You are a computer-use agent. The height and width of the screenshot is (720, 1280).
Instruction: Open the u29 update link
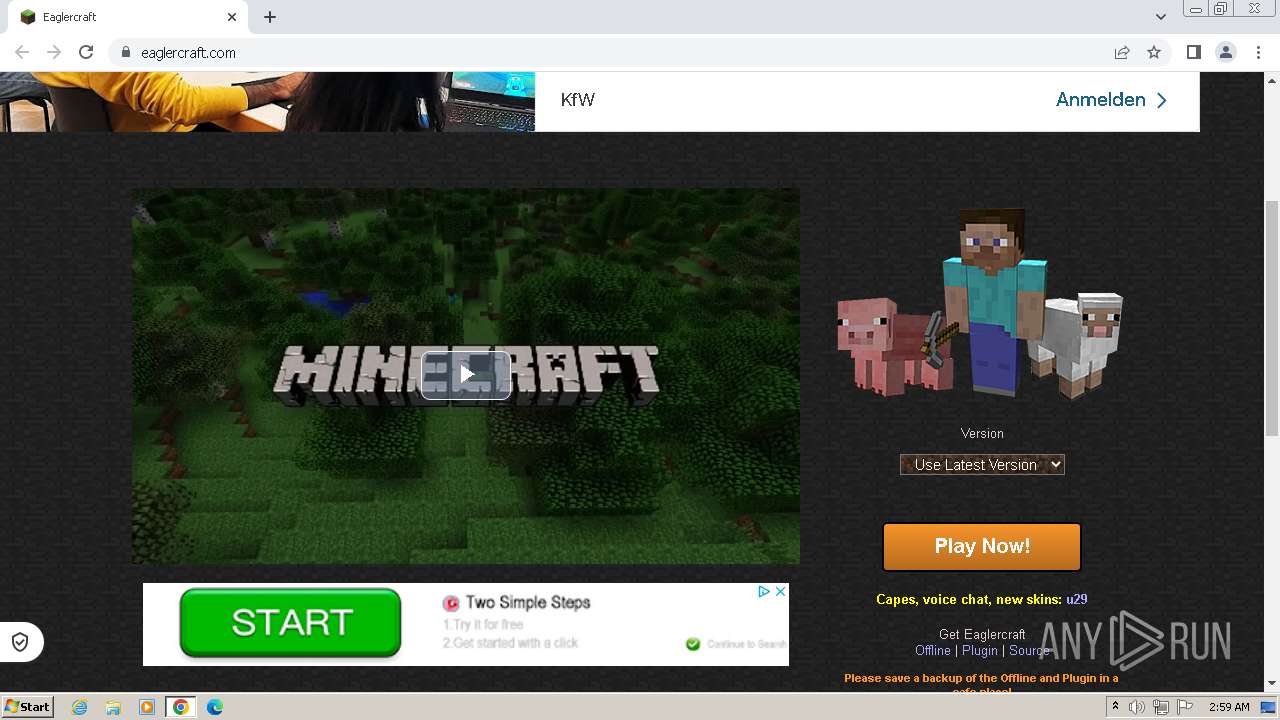1076,599
